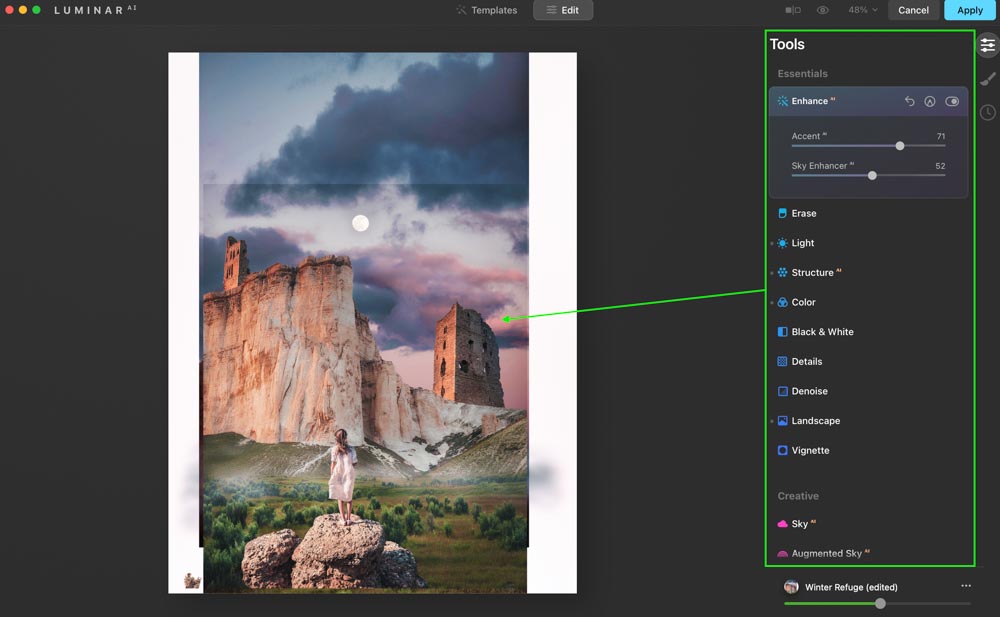
Task: Open the Black & White tool
Action: (x=822, y=332)
